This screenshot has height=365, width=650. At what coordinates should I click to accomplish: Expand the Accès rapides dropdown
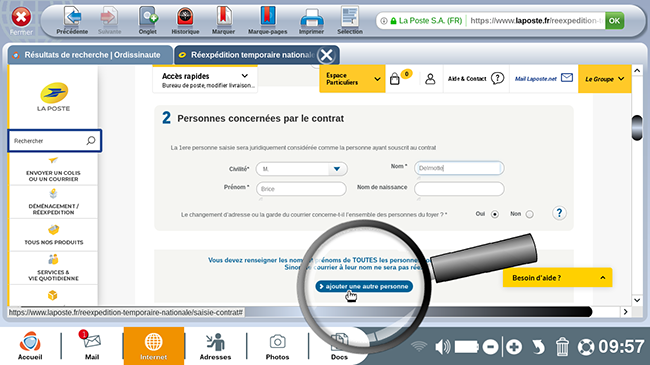click(x=205, y=79)
